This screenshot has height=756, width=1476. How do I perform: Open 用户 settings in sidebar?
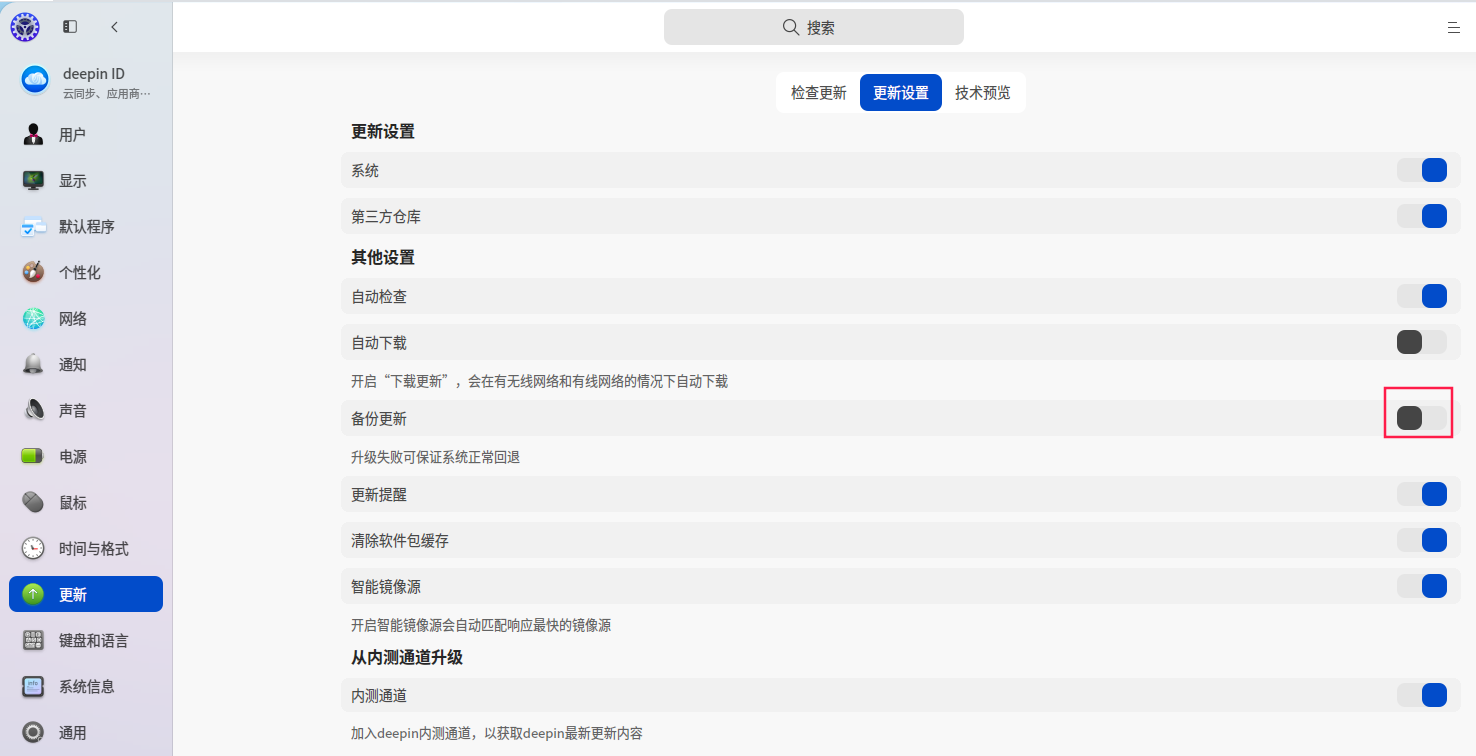point(86,135)
